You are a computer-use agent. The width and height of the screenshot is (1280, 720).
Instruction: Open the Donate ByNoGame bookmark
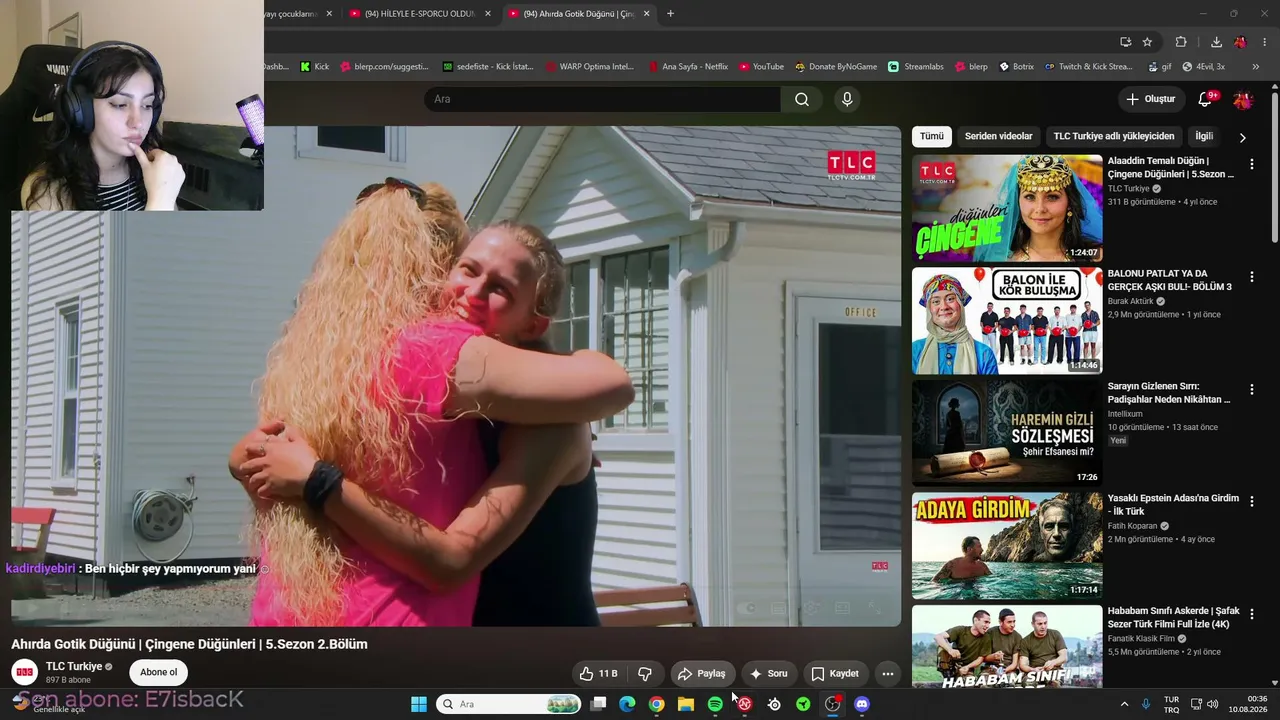point(836,67)
